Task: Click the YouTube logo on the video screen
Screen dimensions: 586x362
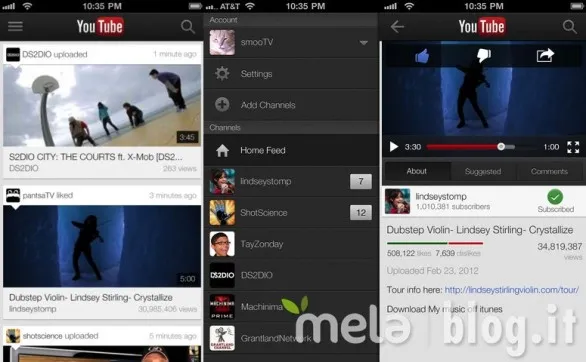Action: pos(482,27)
